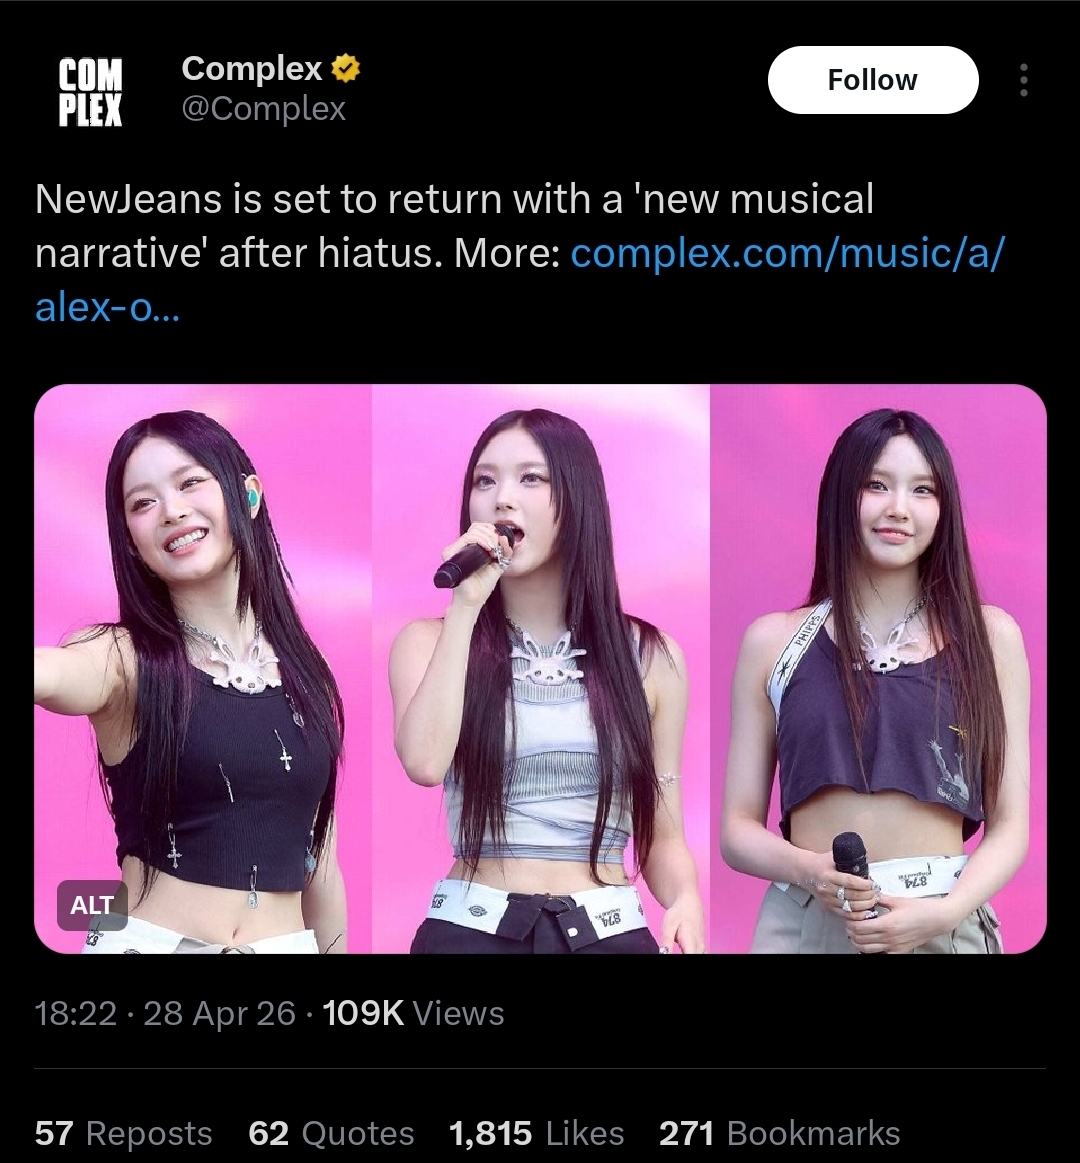Click the 28 Apr 26 post date

220,1013
